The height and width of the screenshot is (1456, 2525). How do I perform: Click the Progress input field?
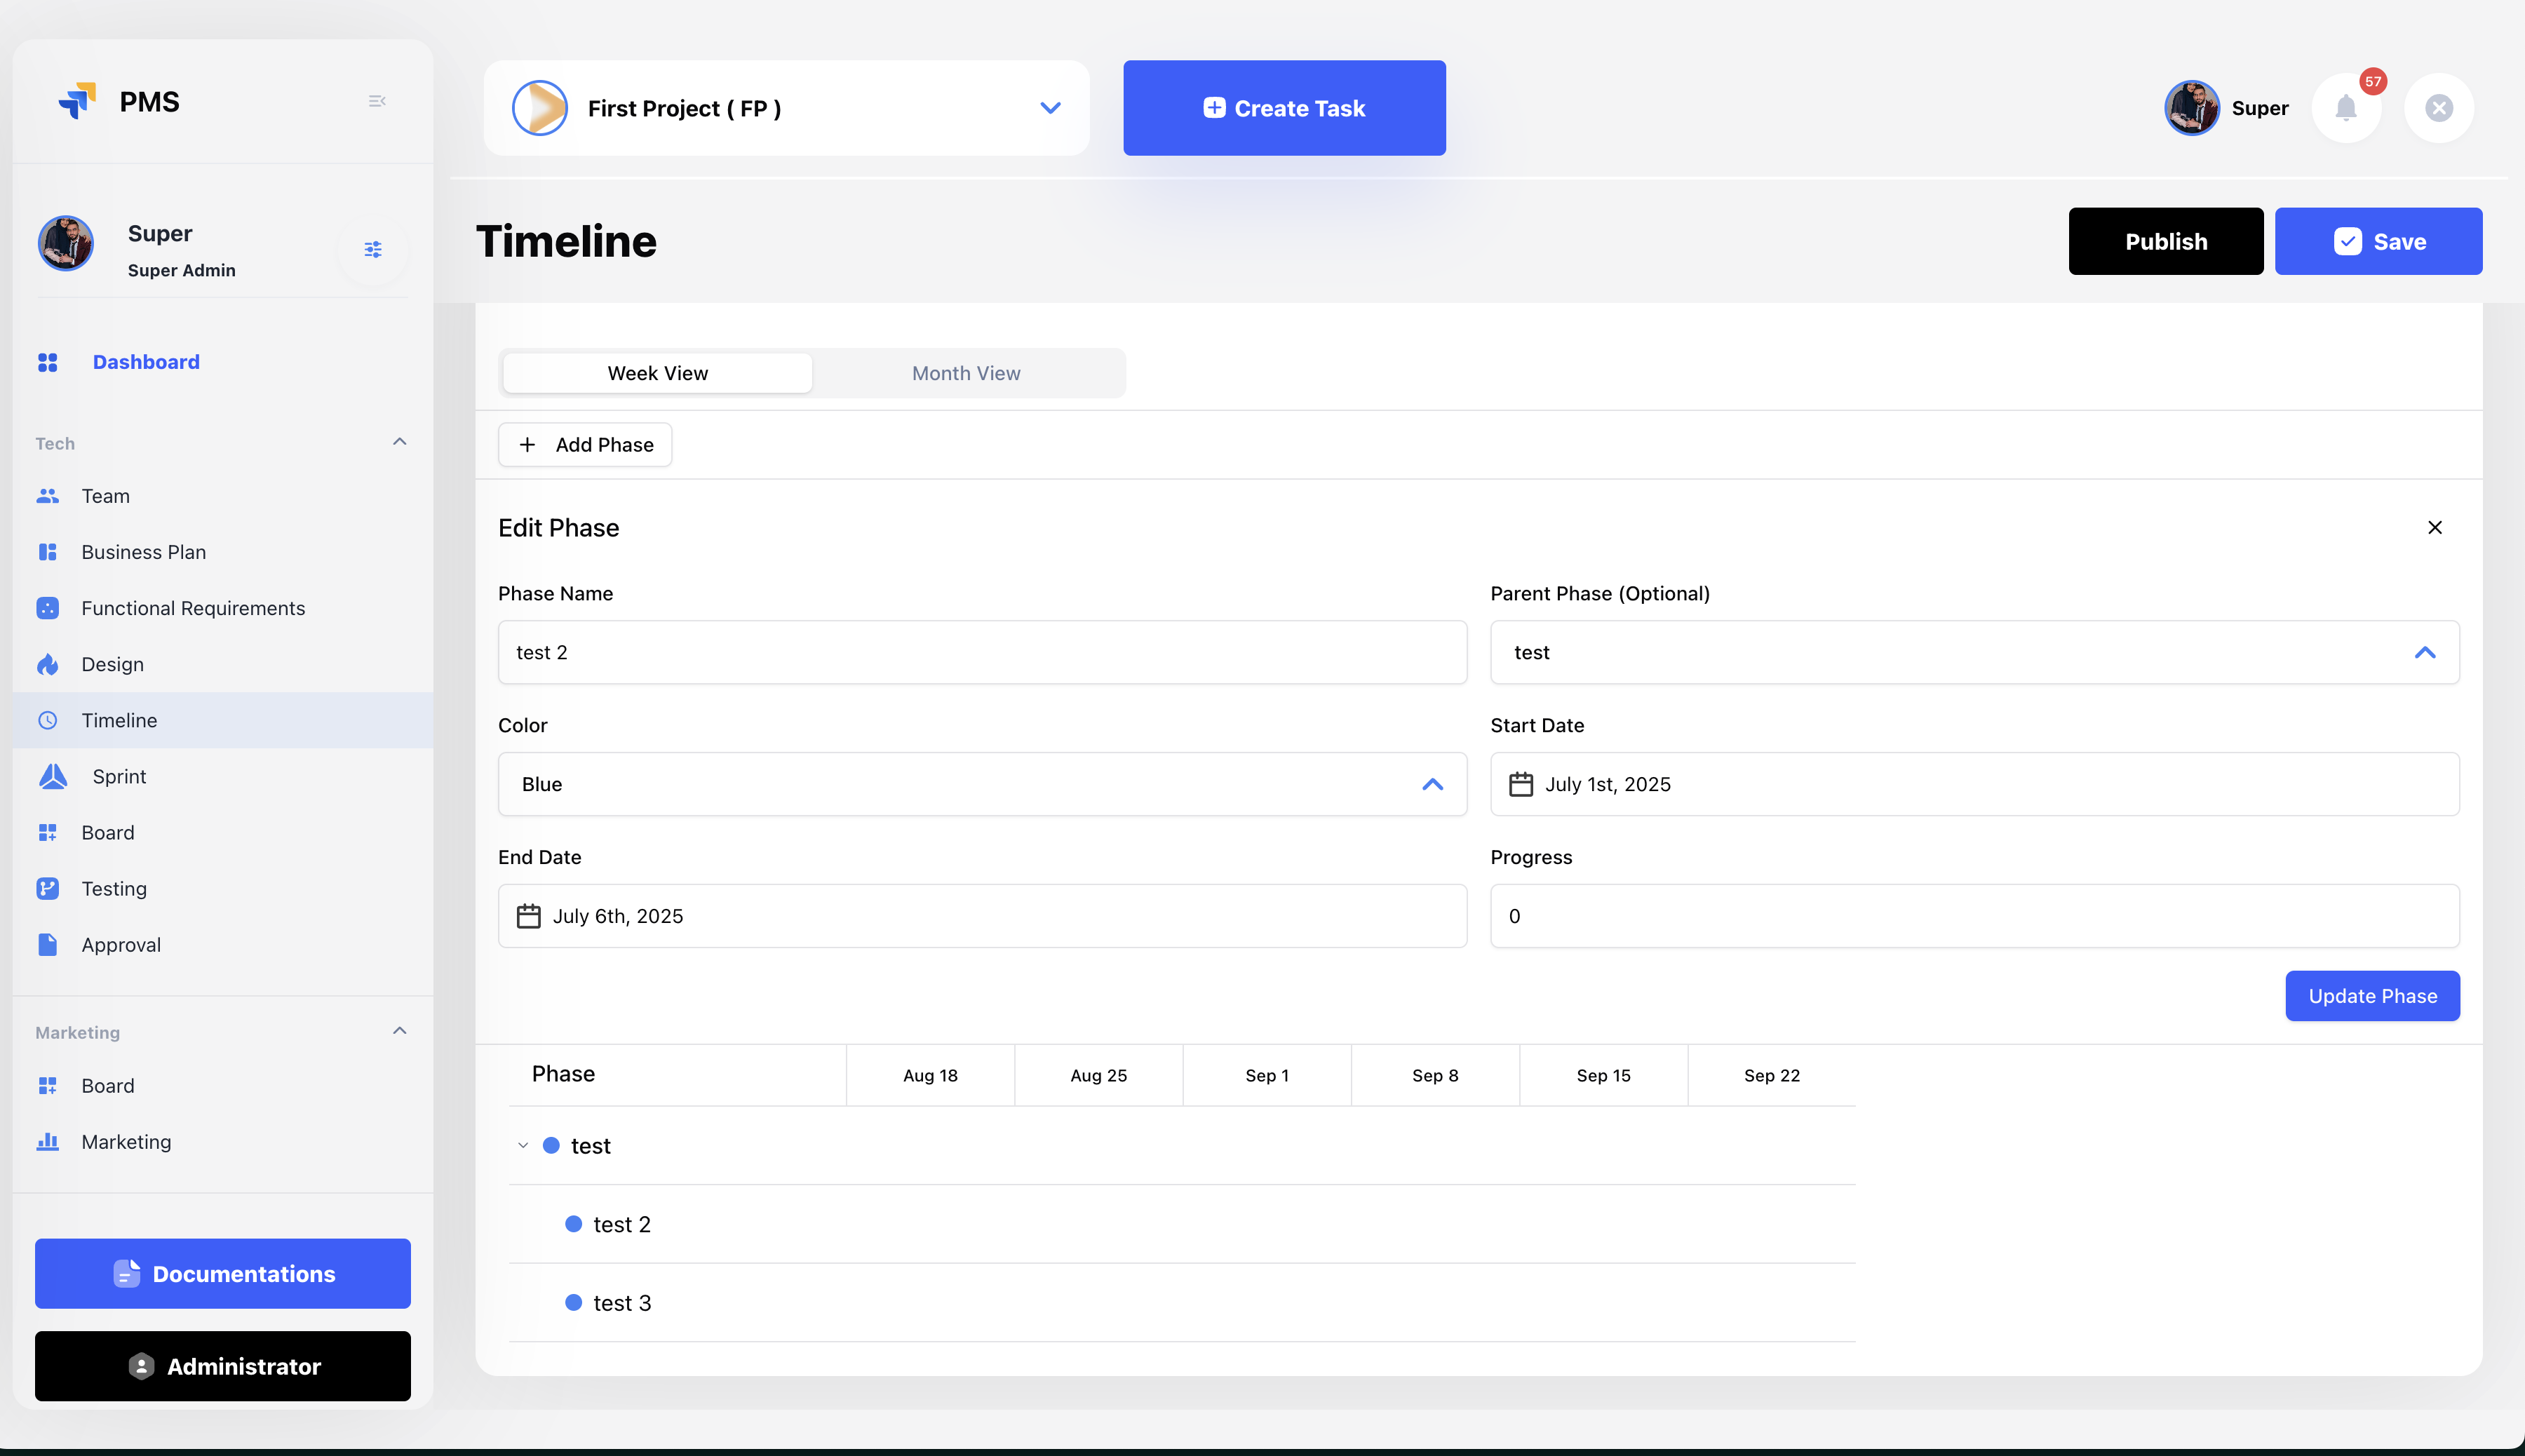point(1973,916)
